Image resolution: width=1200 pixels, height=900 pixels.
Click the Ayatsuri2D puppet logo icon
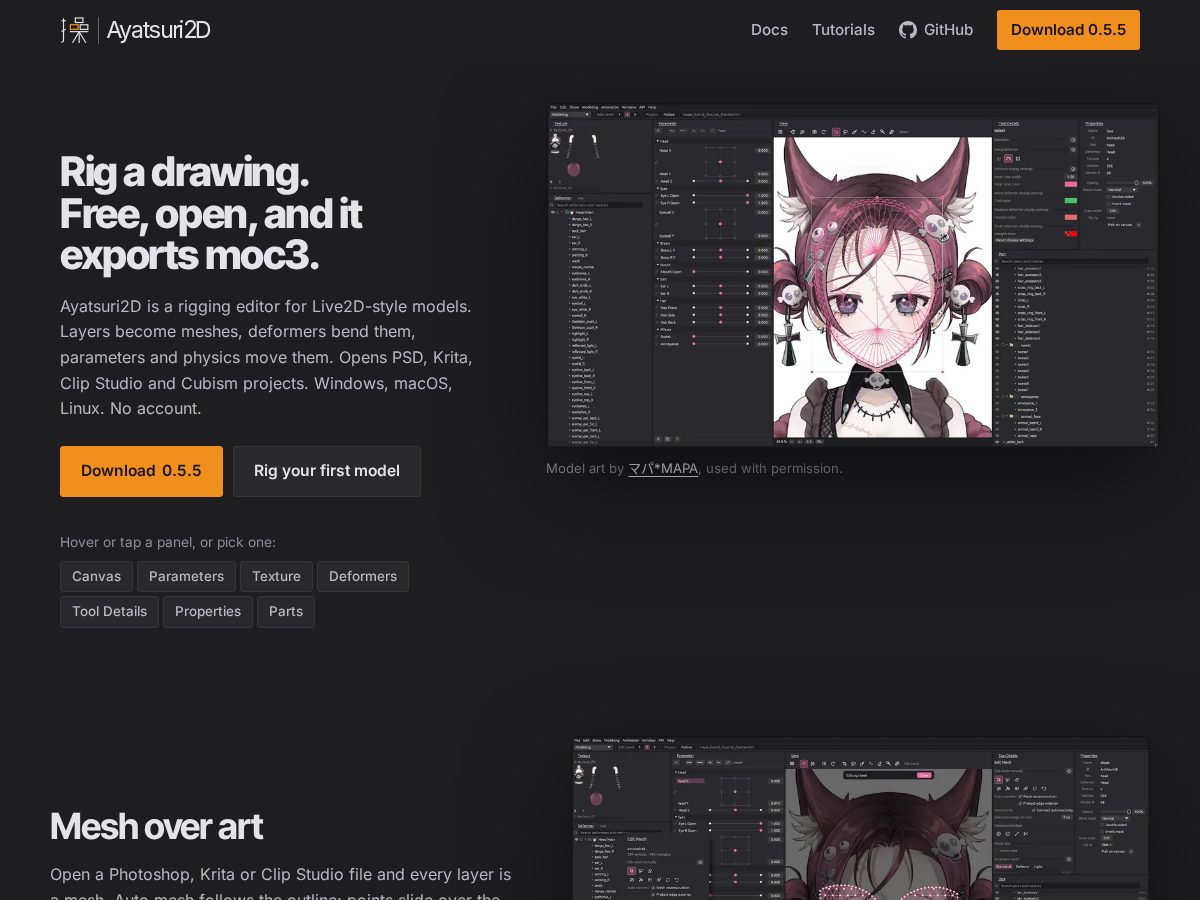[x=75, y=30]
